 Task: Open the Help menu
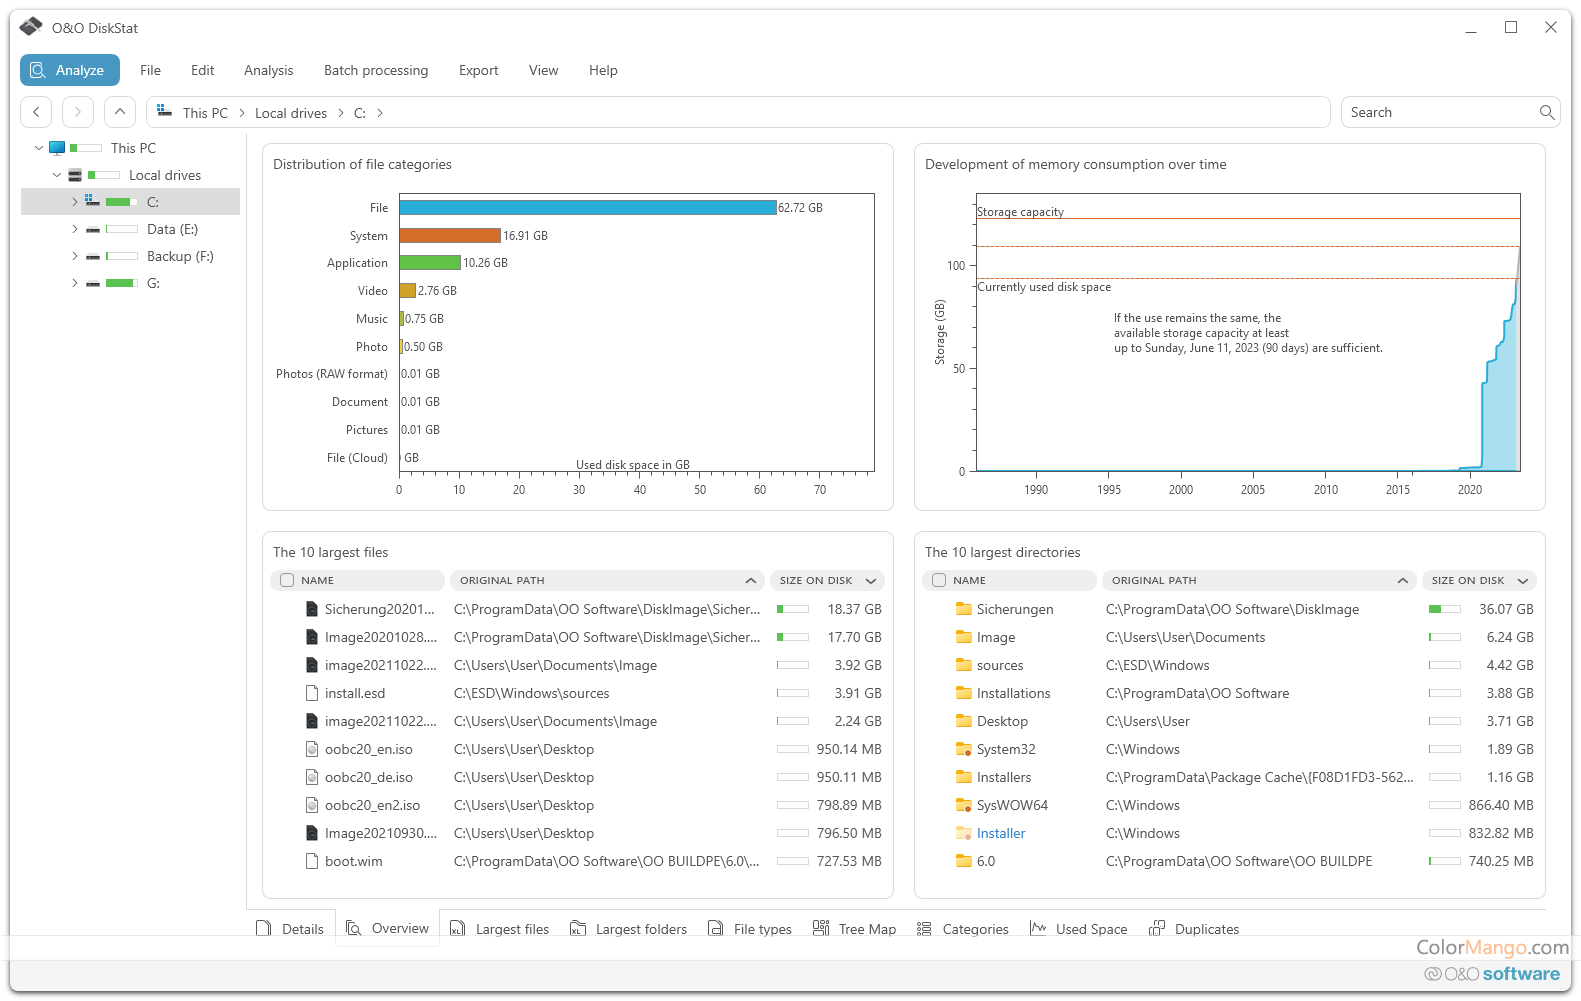pyautogui.click(x=603, y=70)
